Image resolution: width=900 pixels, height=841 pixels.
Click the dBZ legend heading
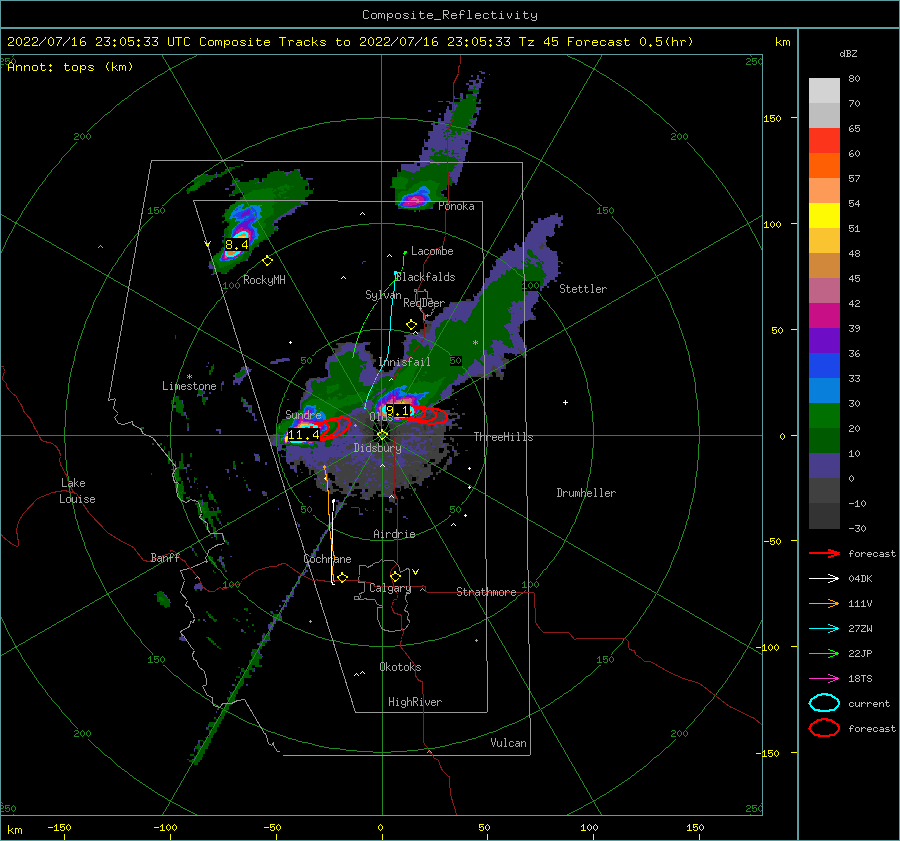[x=848, y=54]
